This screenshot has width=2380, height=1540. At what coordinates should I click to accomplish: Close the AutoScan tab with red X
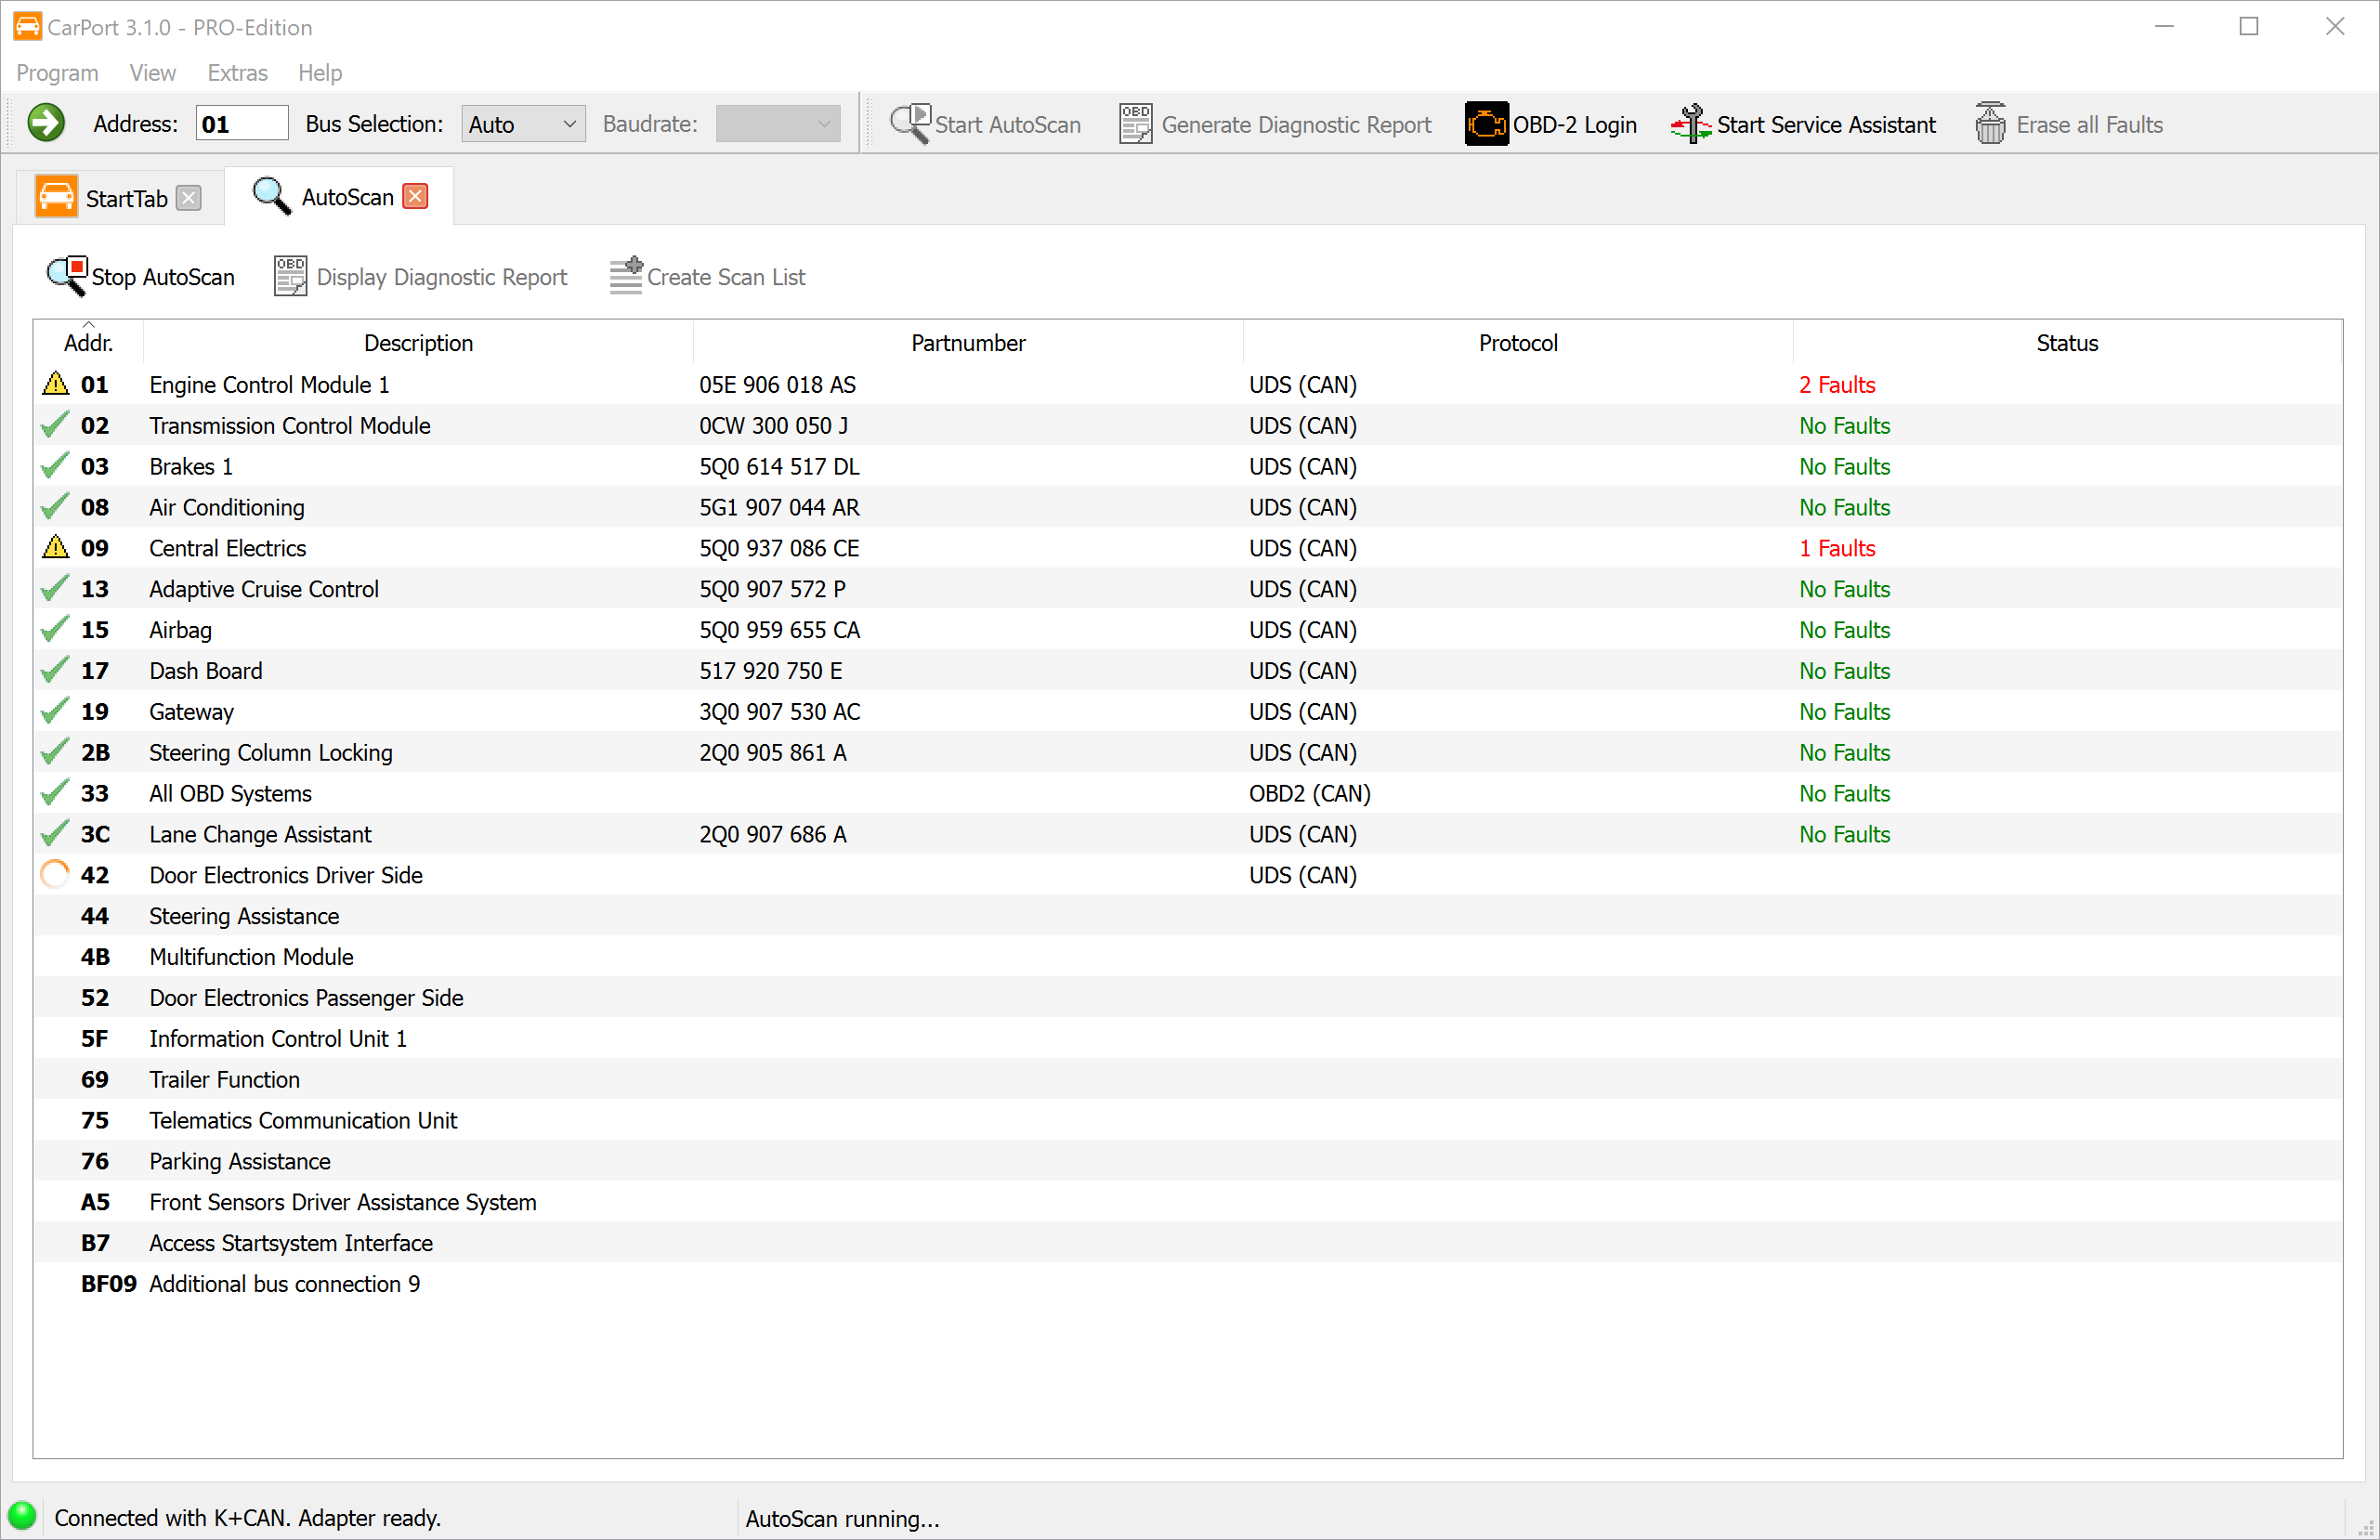coord(416,196)
